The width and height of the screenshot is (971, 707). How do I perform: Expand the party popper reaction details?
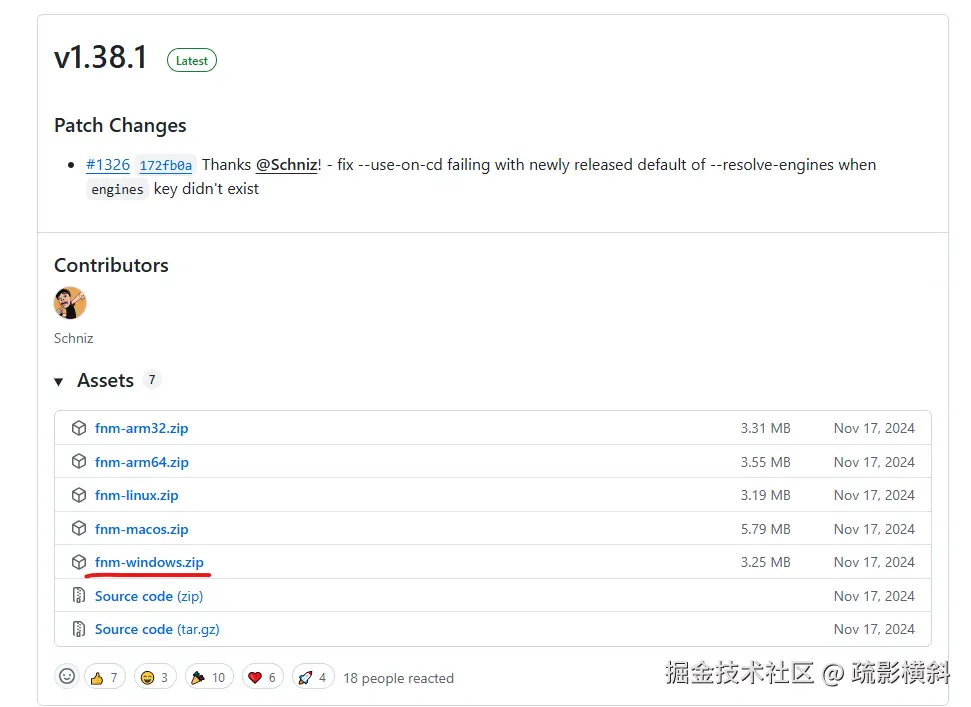(208, 676)
